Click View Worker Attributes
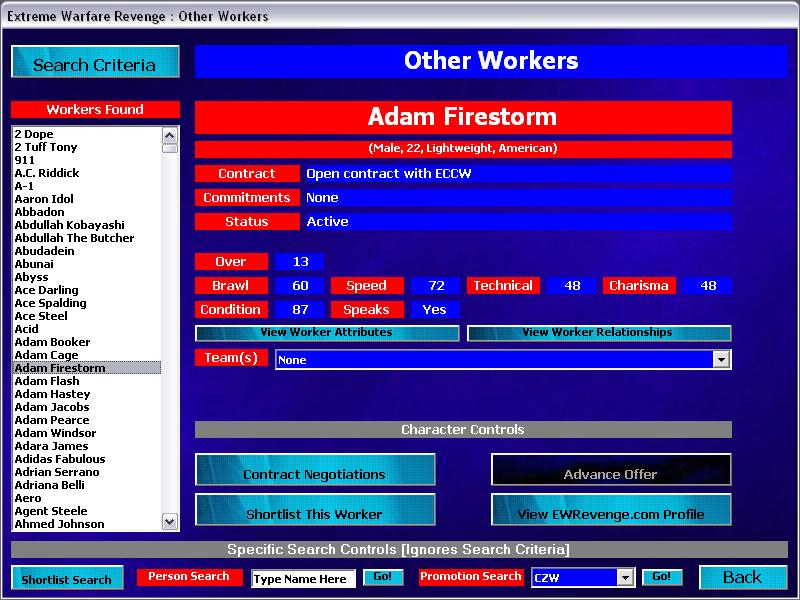 327,333
